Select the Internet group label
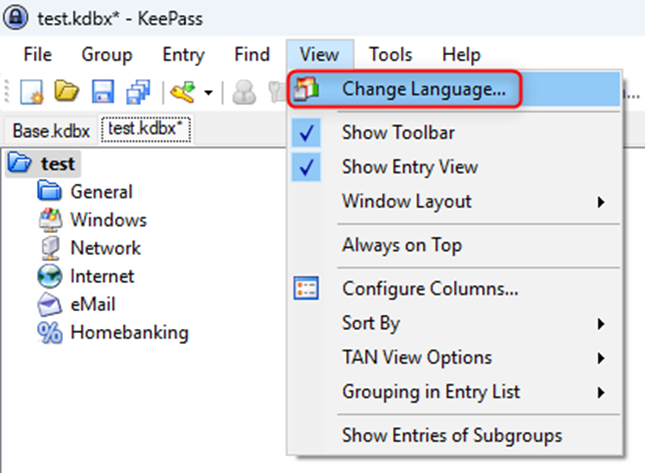The image size is (645, 473). point(102,276)
